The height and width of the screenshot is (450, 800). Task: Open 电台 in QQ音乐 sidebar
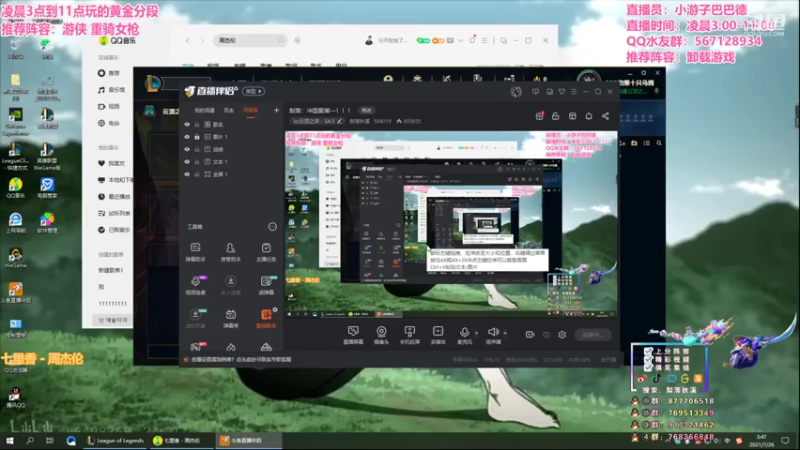pyautogui.click(x=110, y=123)
